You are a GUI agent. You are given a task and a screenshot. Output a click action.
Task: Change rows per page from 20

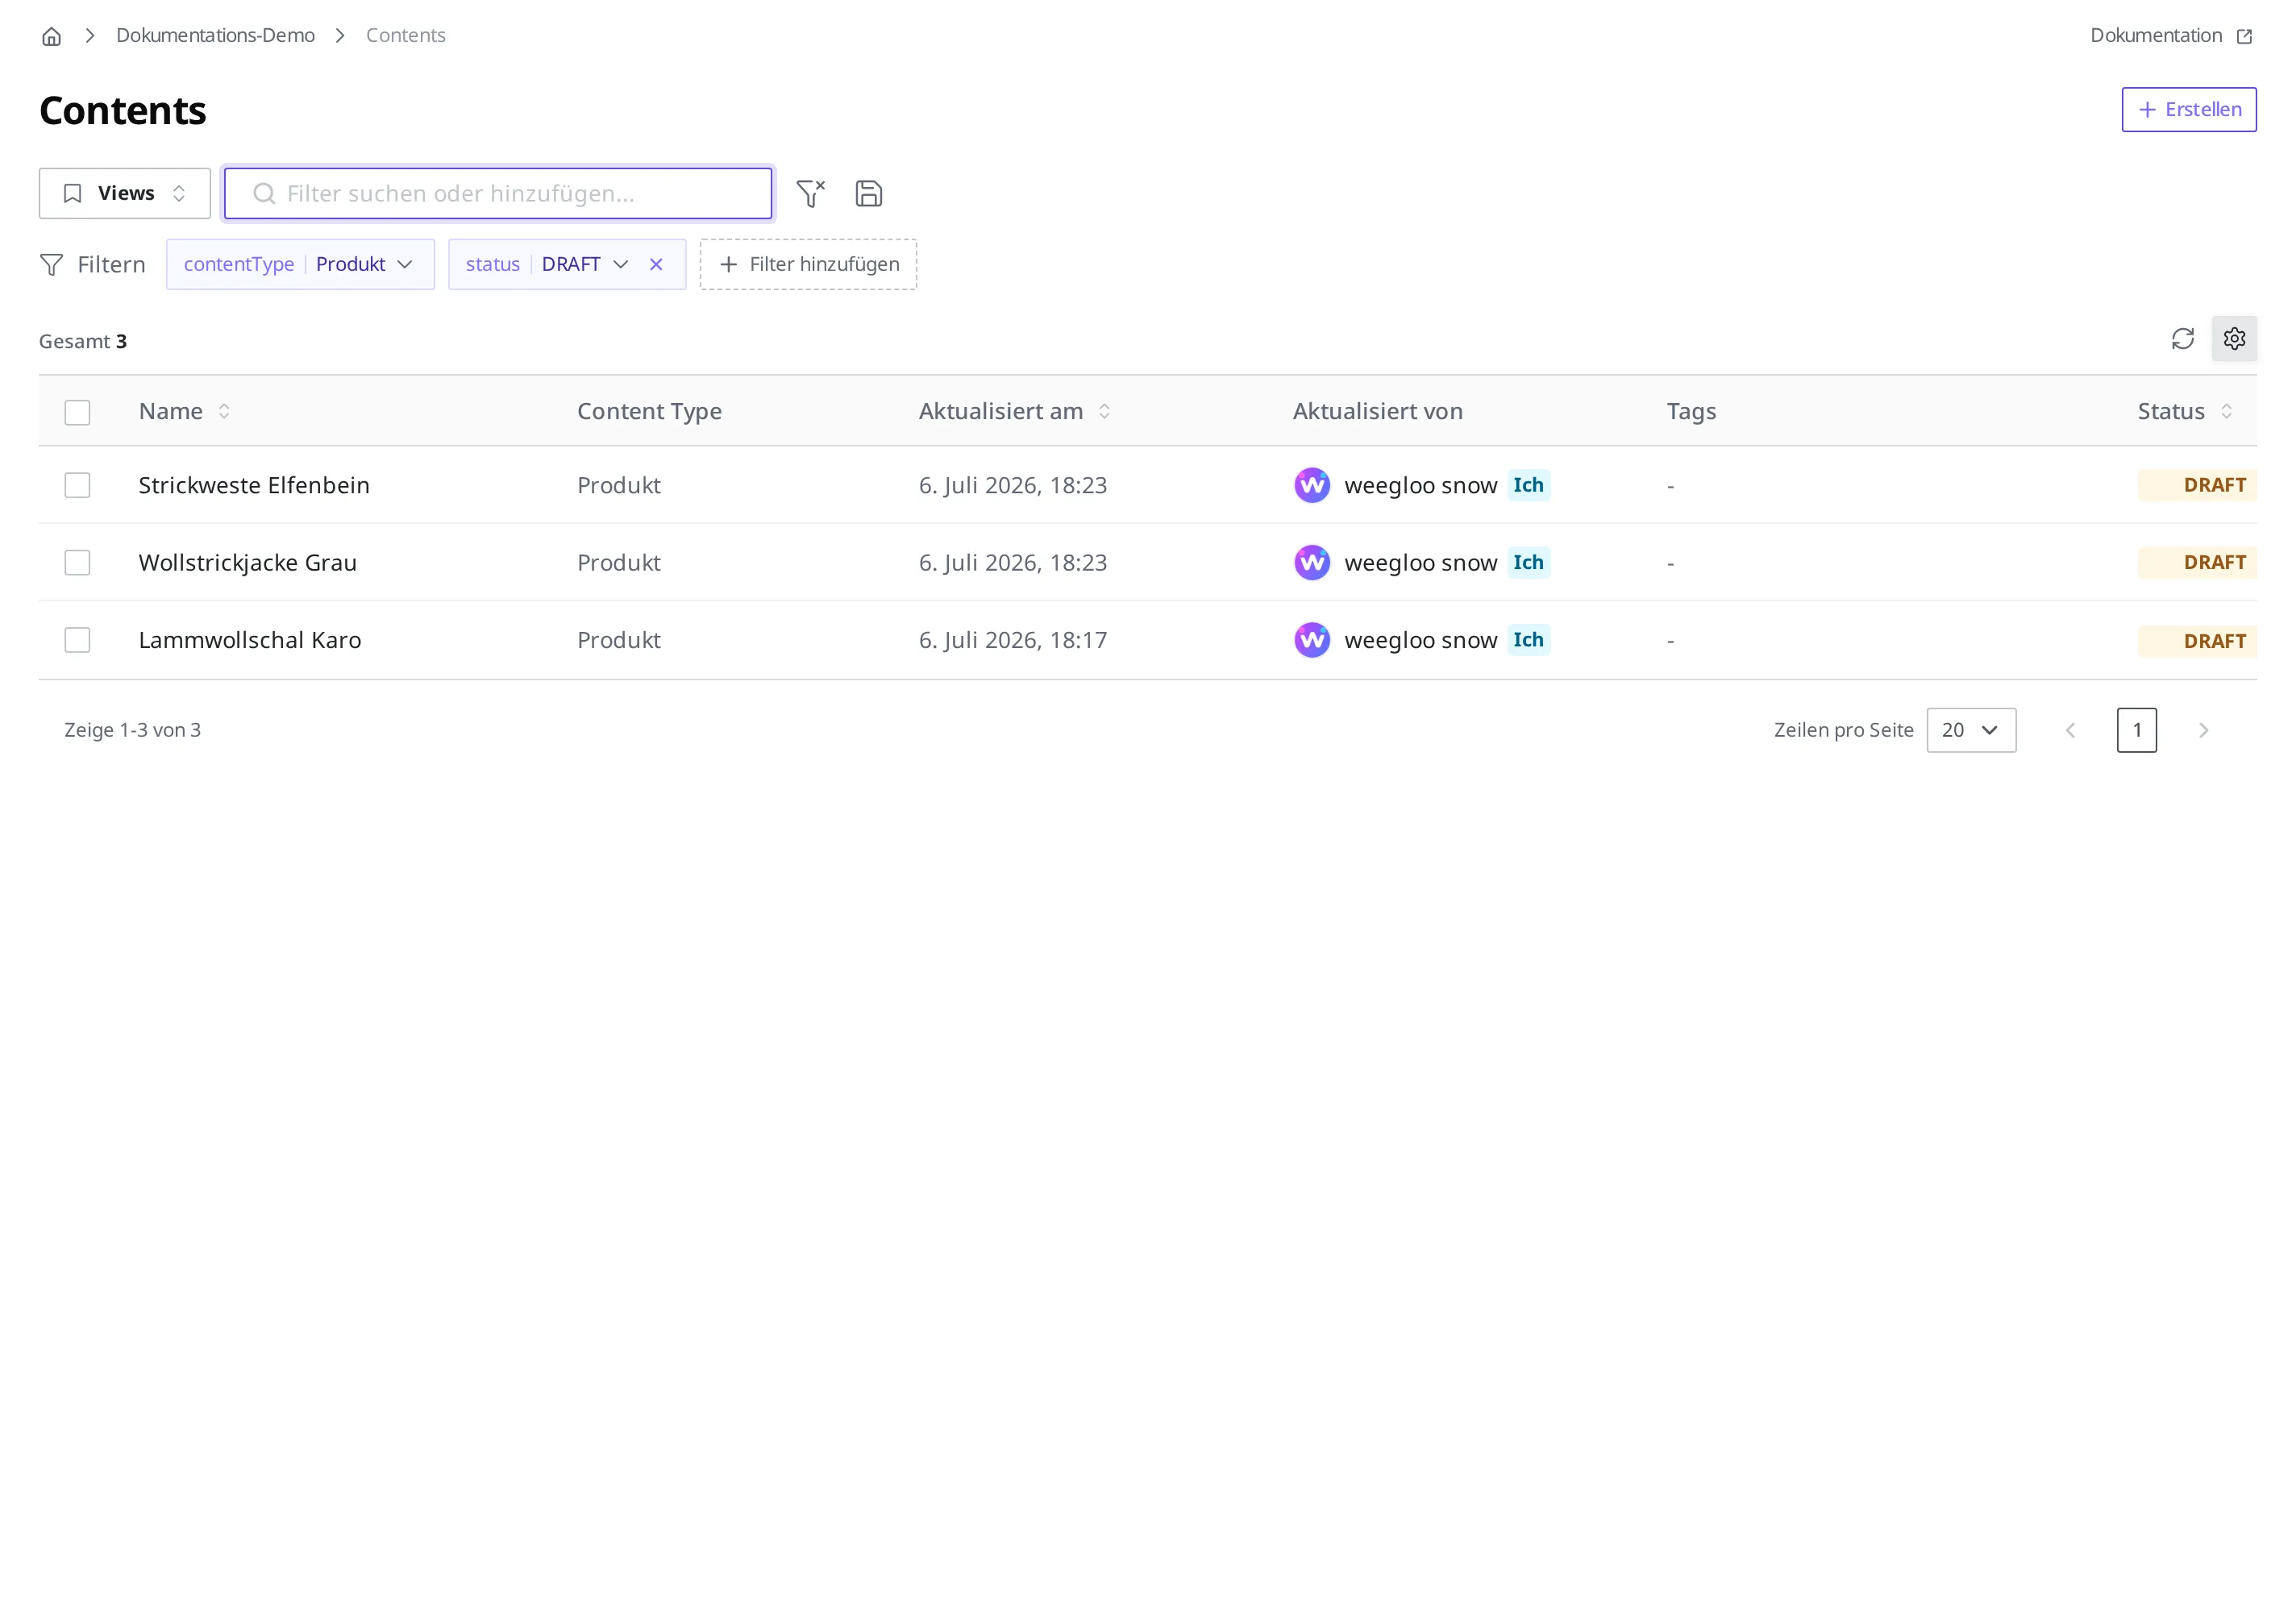(x=1971, y=730)
